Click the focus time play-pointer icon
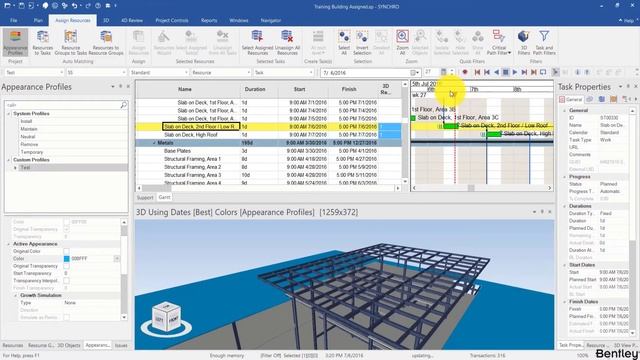 556,72
